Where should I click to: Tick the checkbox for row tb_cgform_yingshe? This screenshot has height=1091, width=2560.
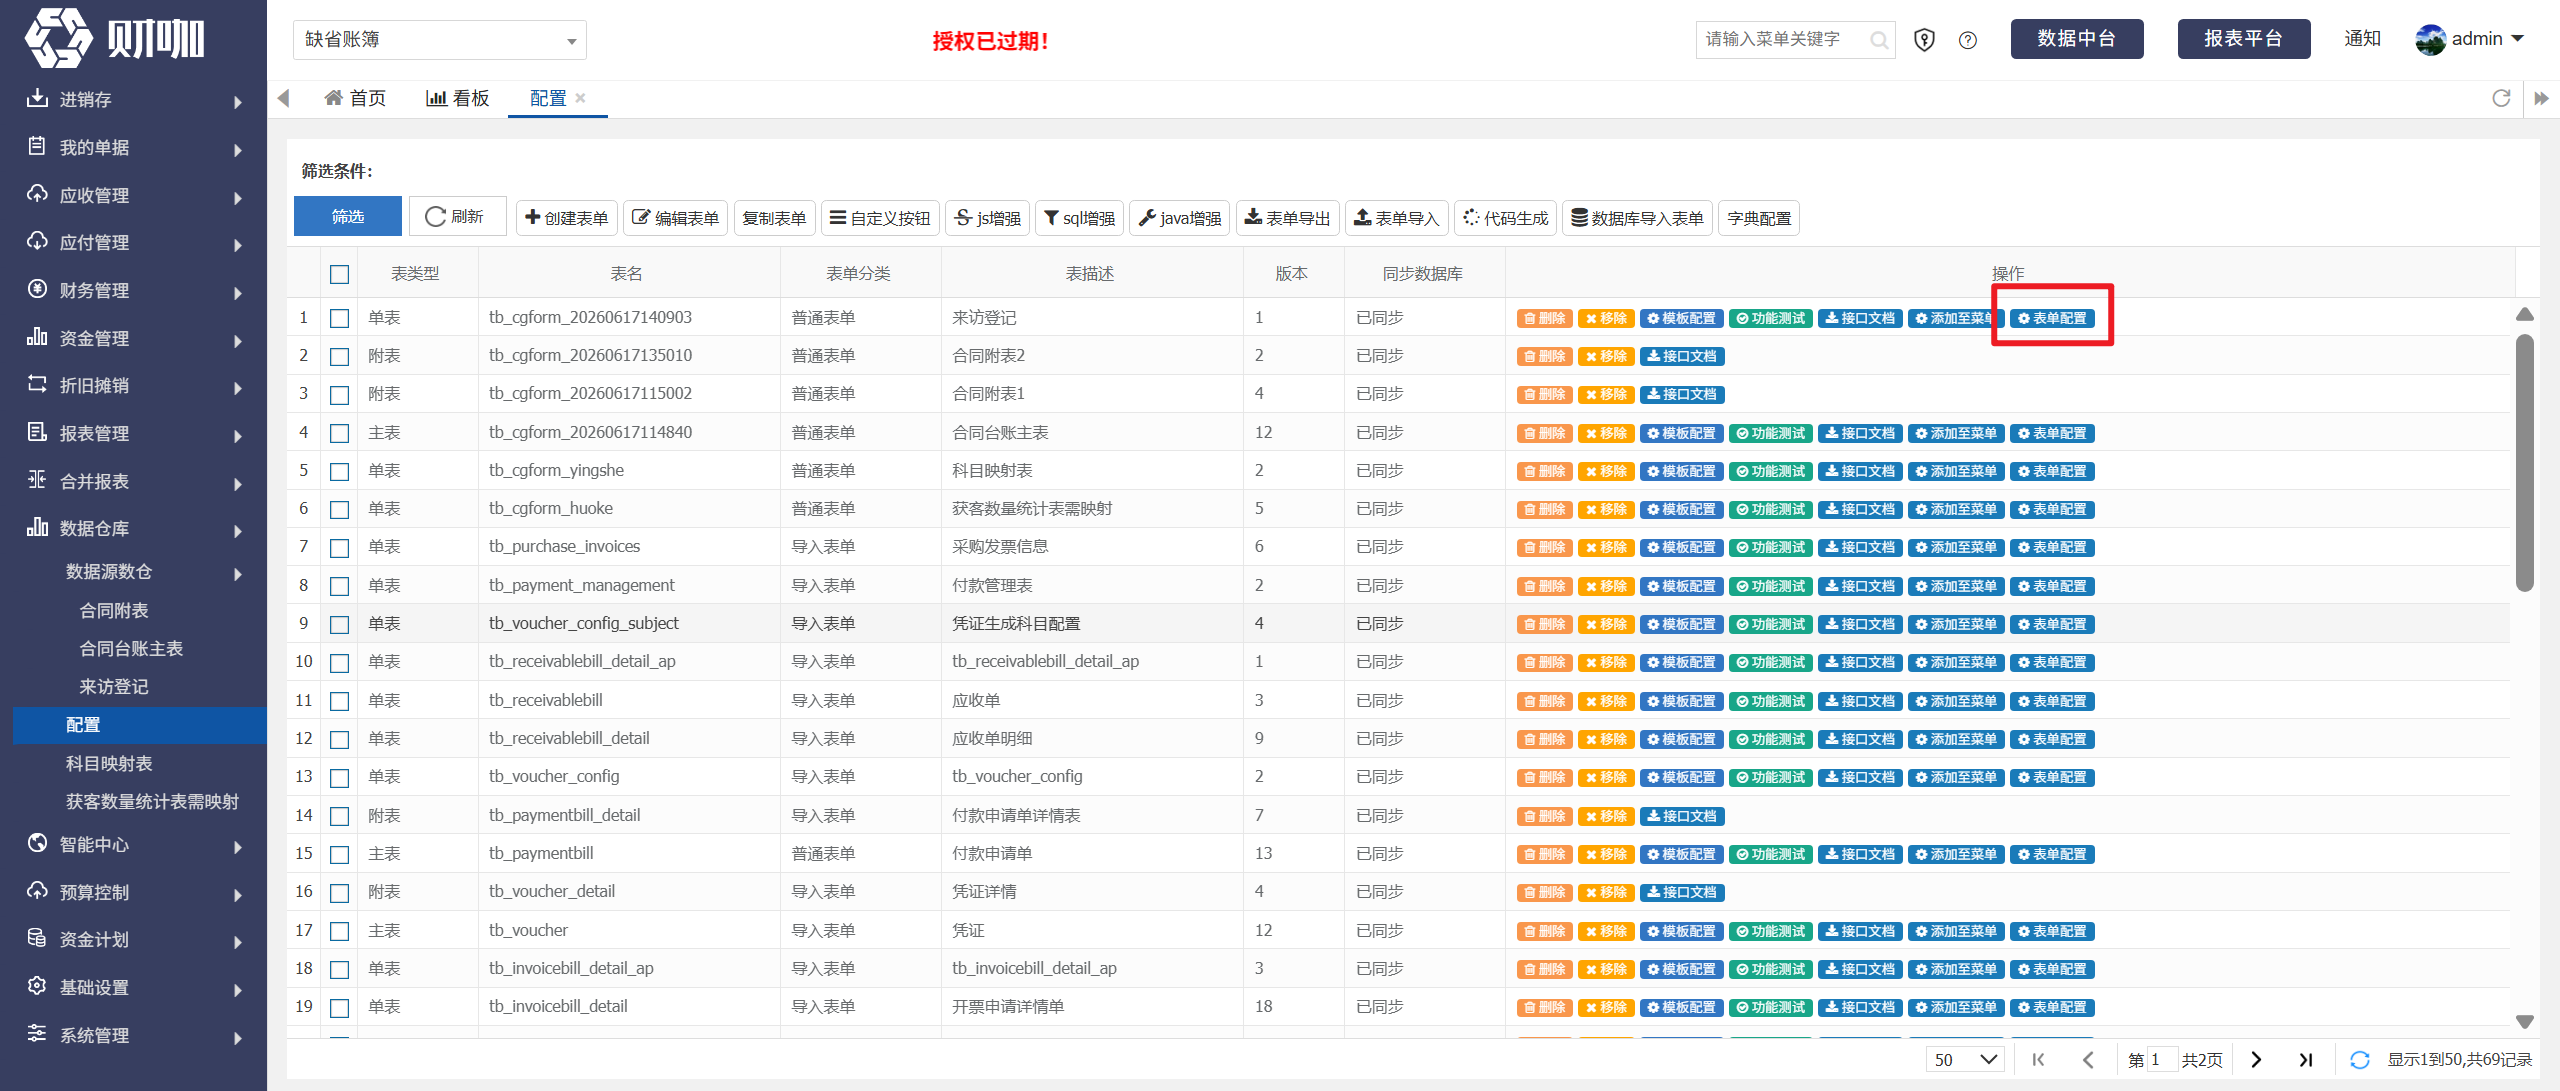pyautogui.click(x=340, y=471)
